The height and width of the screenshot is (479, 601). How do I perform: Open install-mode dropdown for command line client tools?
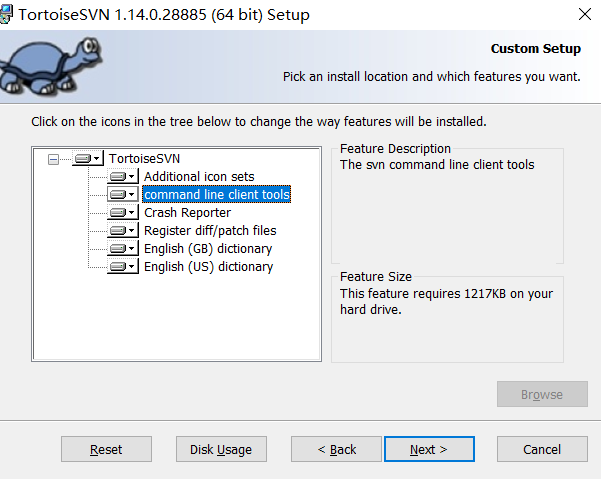coord(123,194)
